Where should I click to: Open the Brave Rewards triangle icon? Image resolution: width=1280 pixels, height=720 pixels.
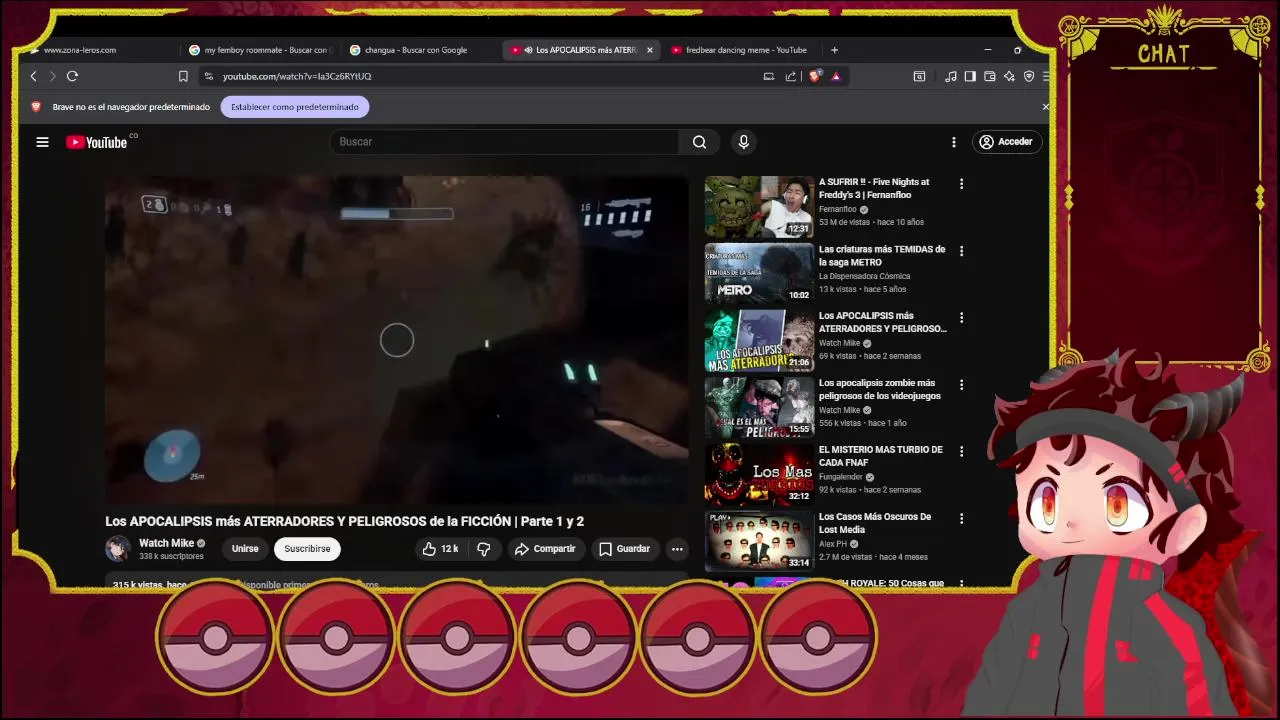coord(836,76)
